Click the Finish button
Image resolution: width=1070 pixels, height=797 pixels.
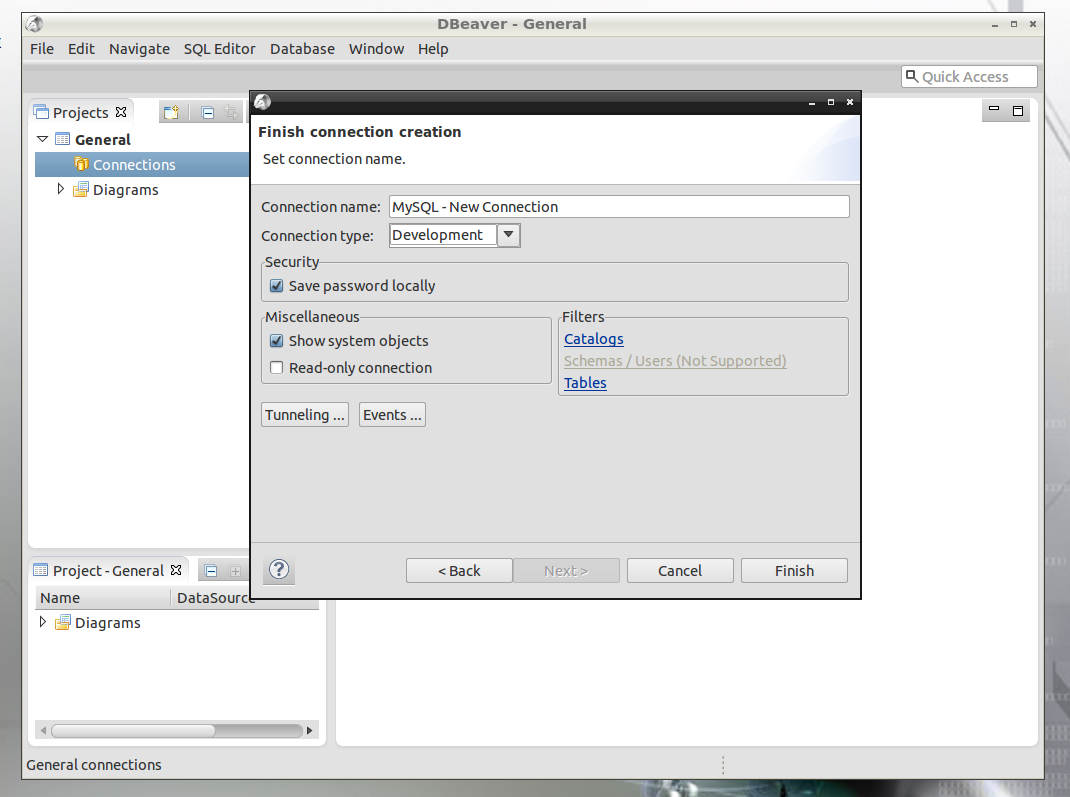point(794,570)
